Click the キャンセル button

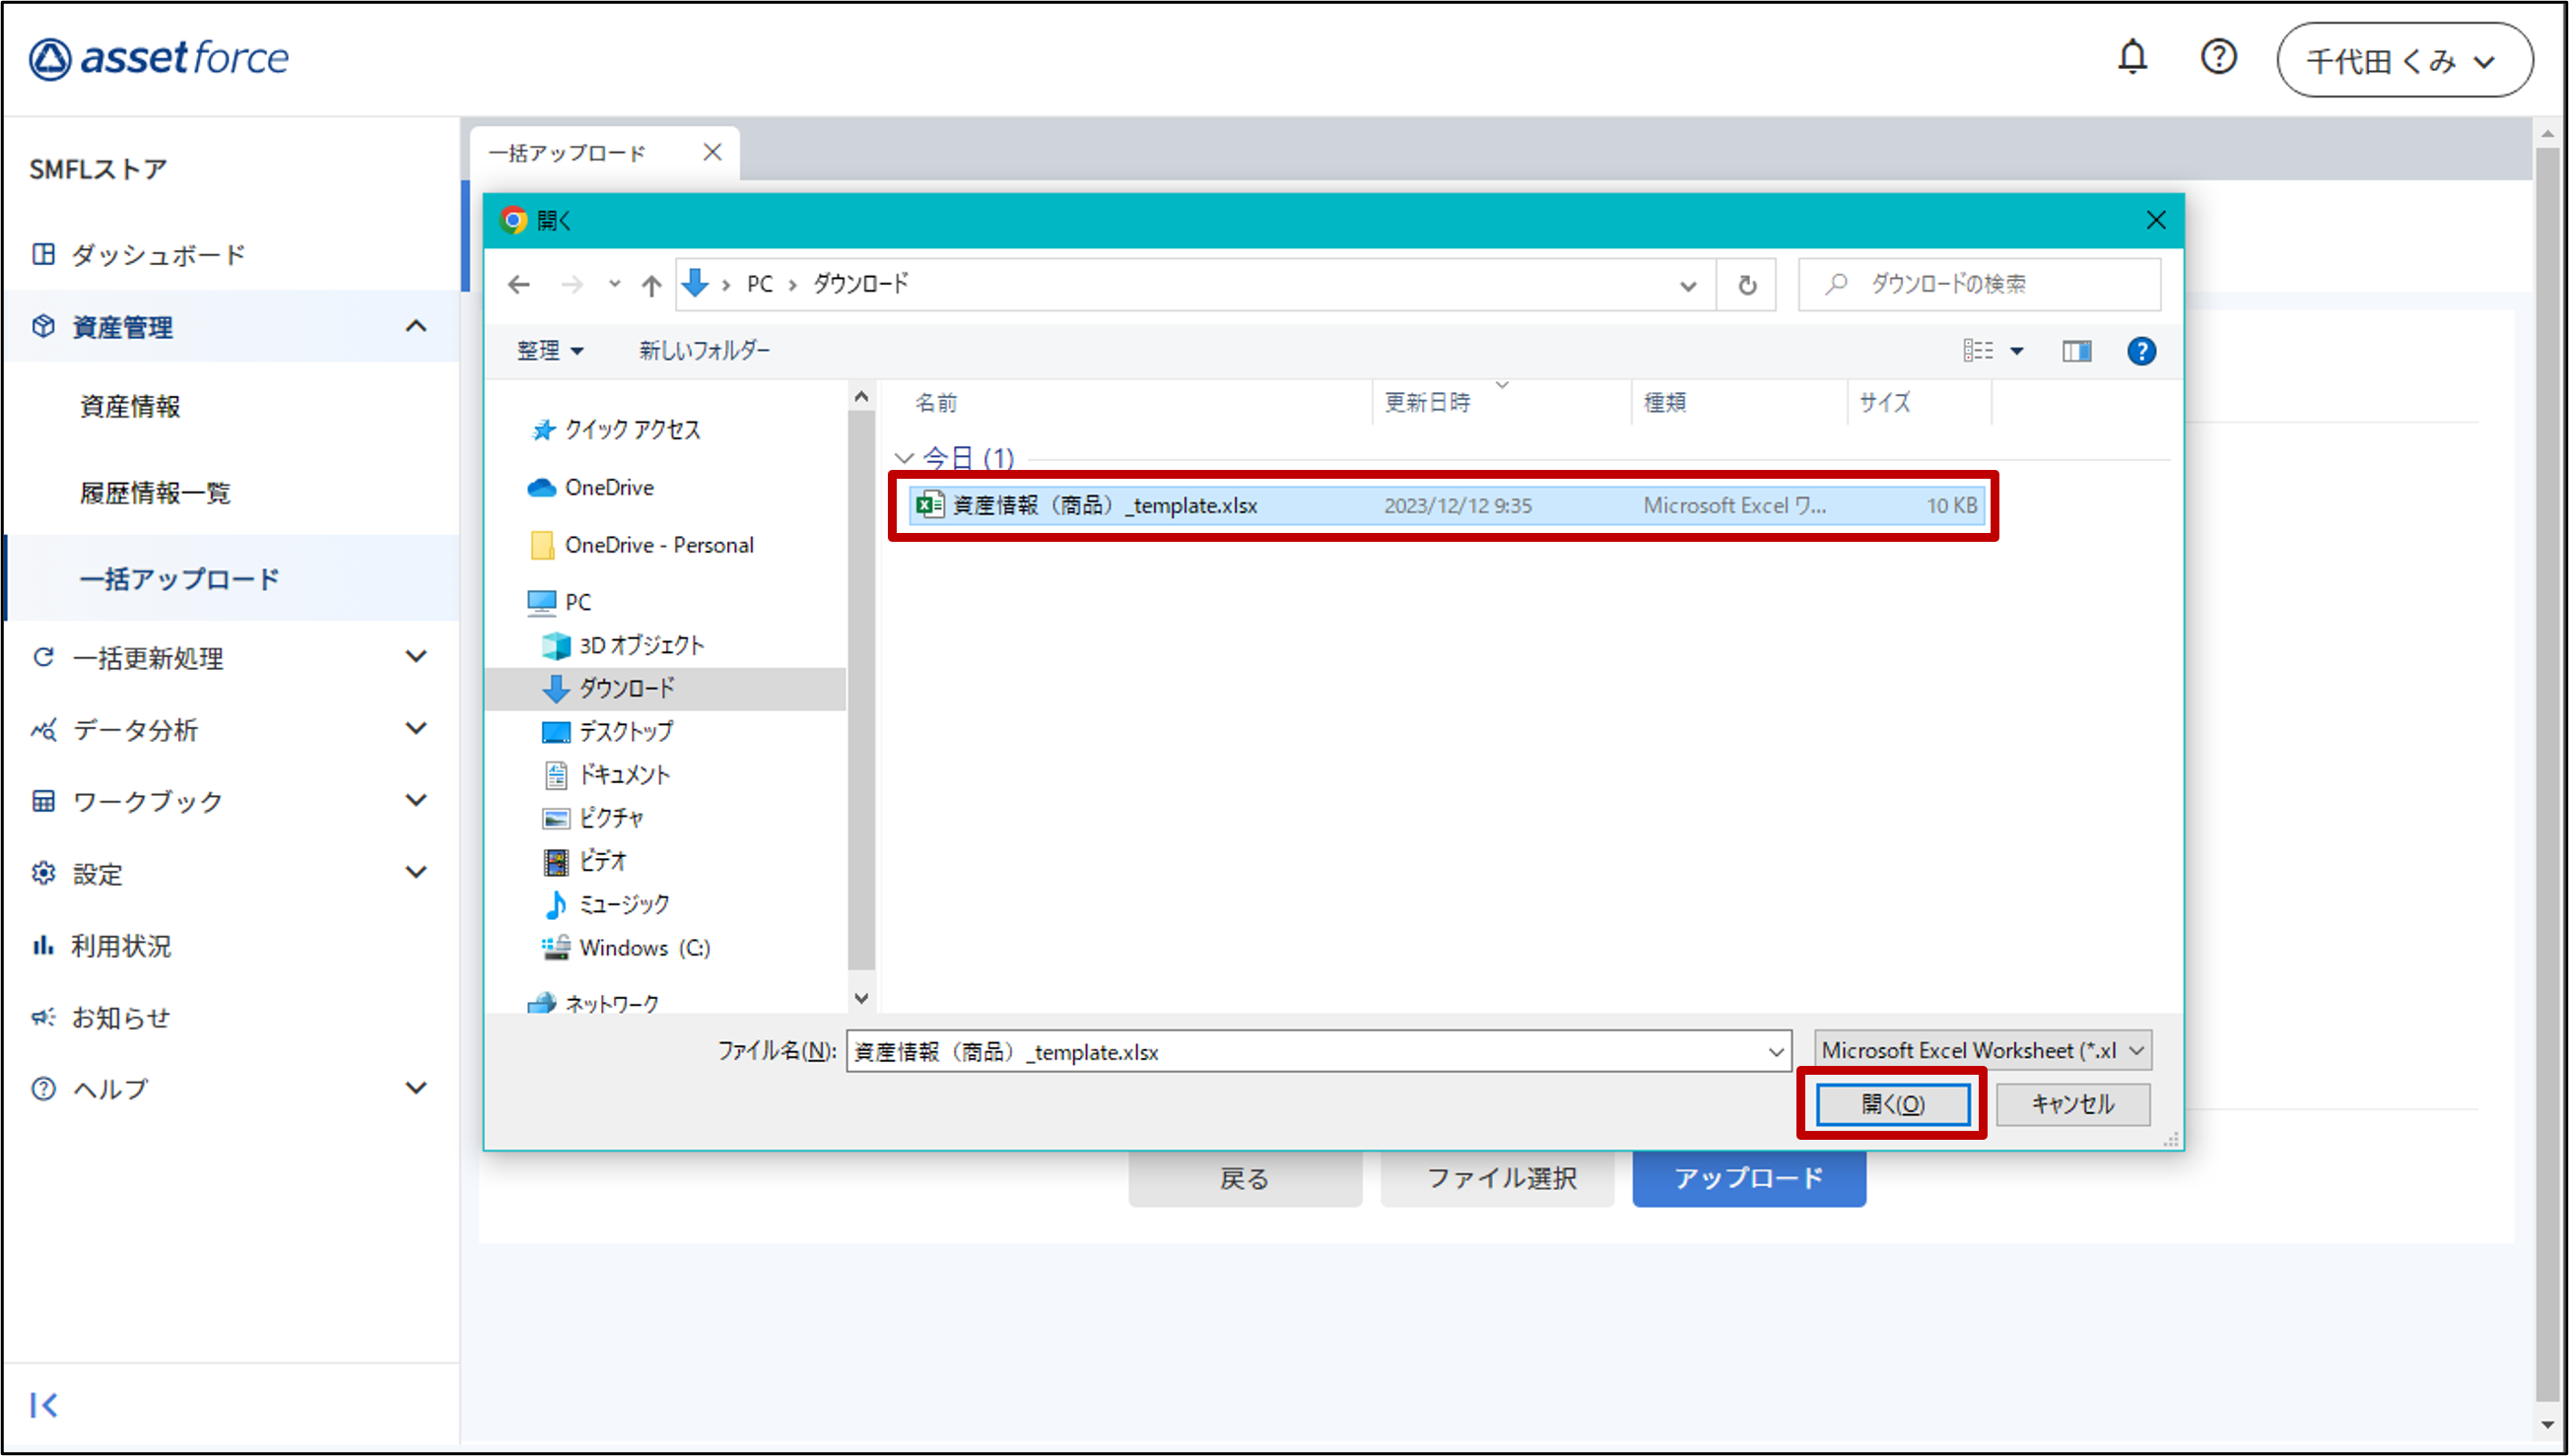pos(2072,1104)
